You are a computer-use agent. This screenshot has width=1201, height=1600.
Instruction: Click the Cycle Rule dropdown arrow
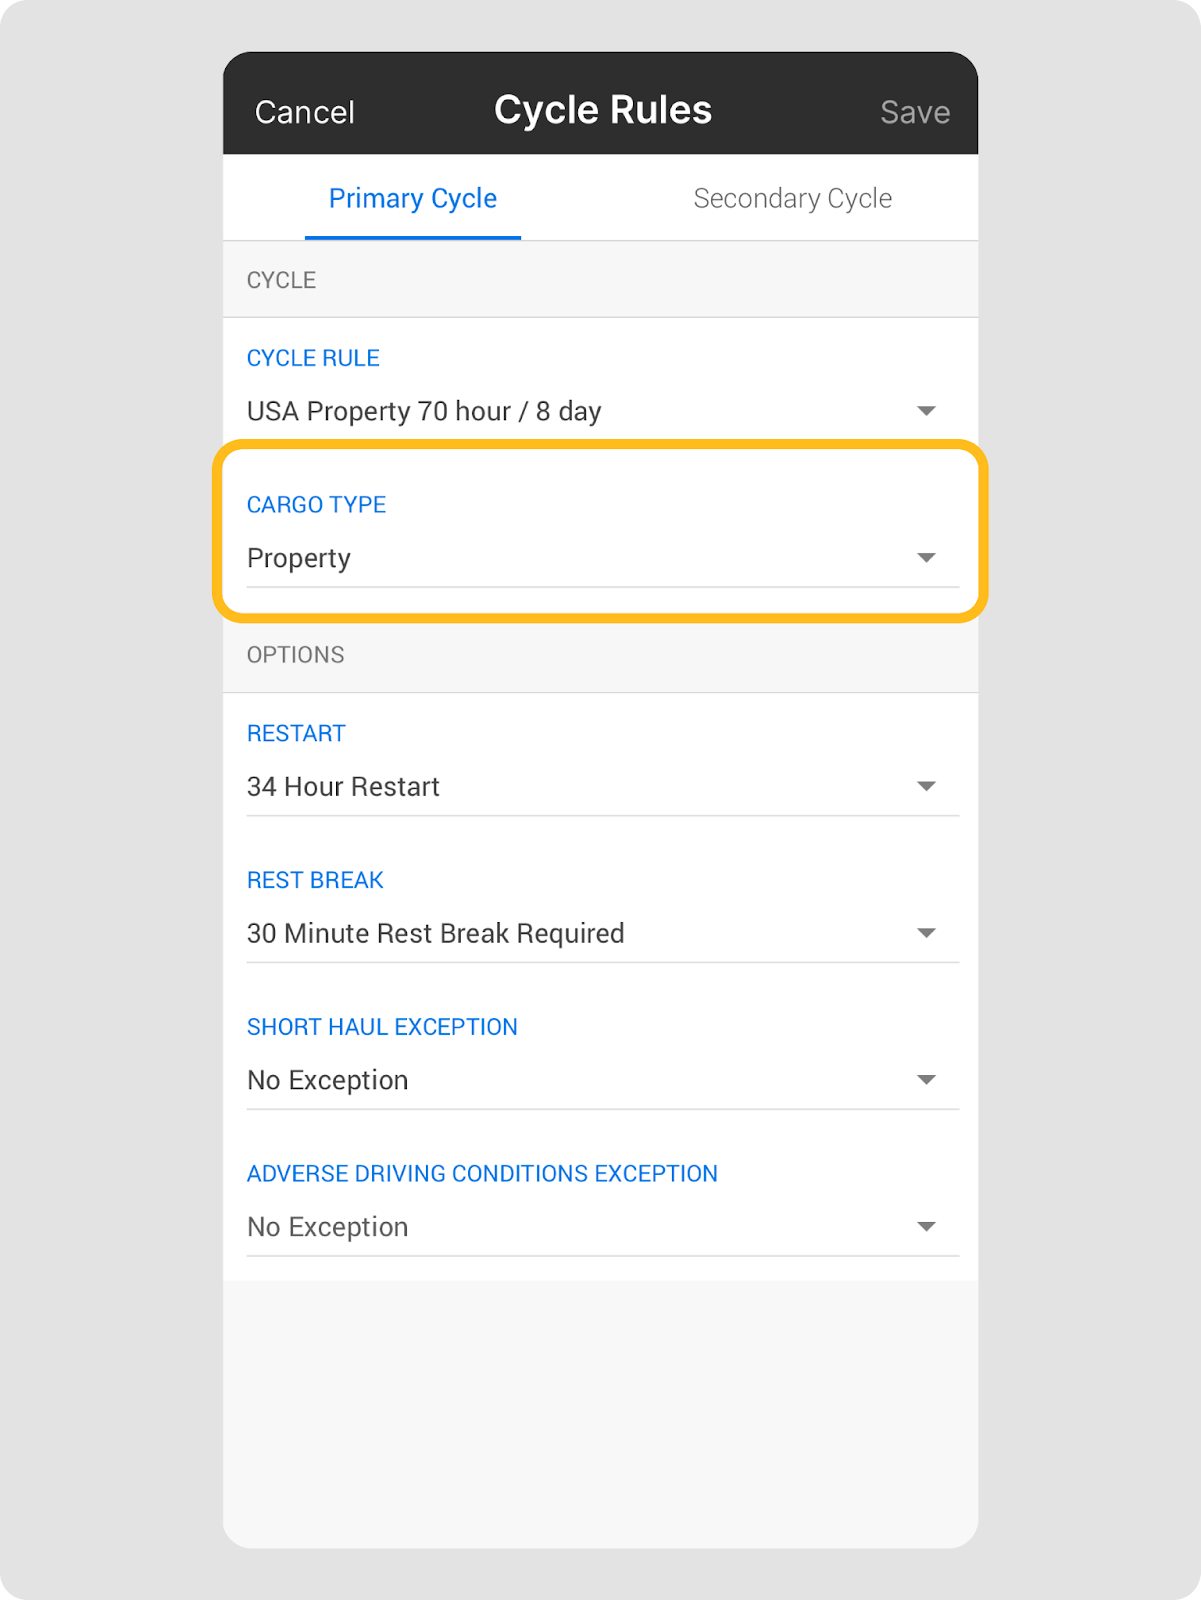coord(926,411)
